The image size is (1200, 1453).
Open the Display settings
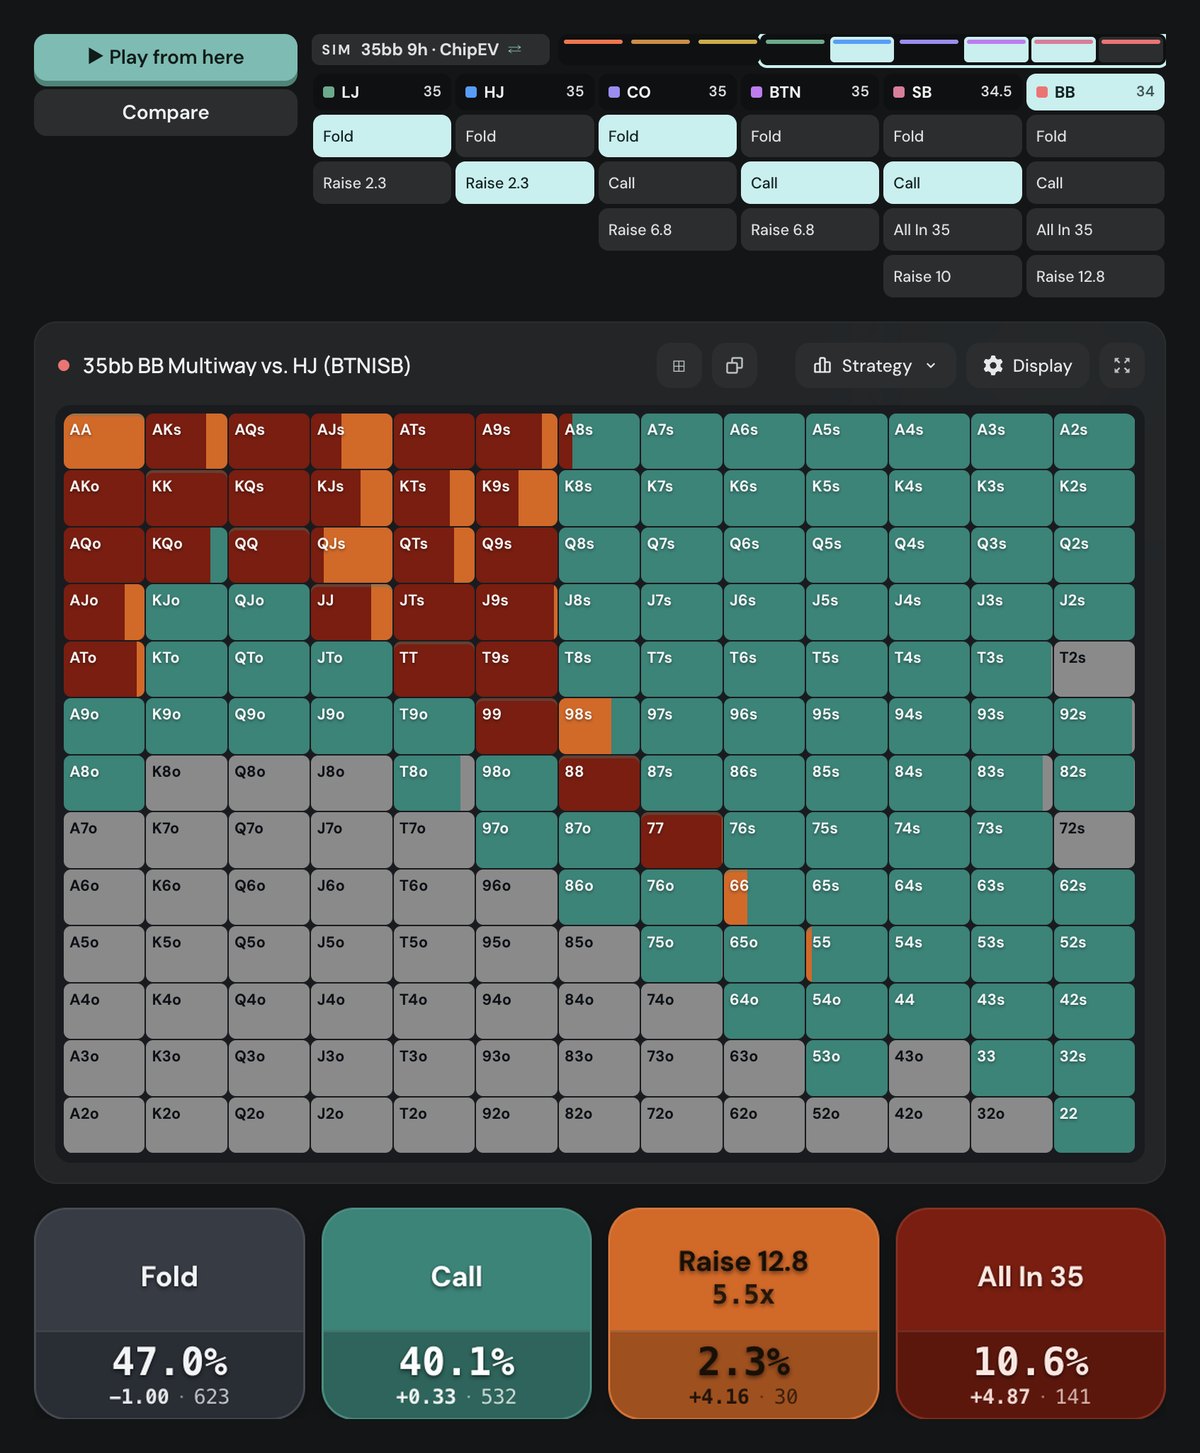pos(1028,366)
